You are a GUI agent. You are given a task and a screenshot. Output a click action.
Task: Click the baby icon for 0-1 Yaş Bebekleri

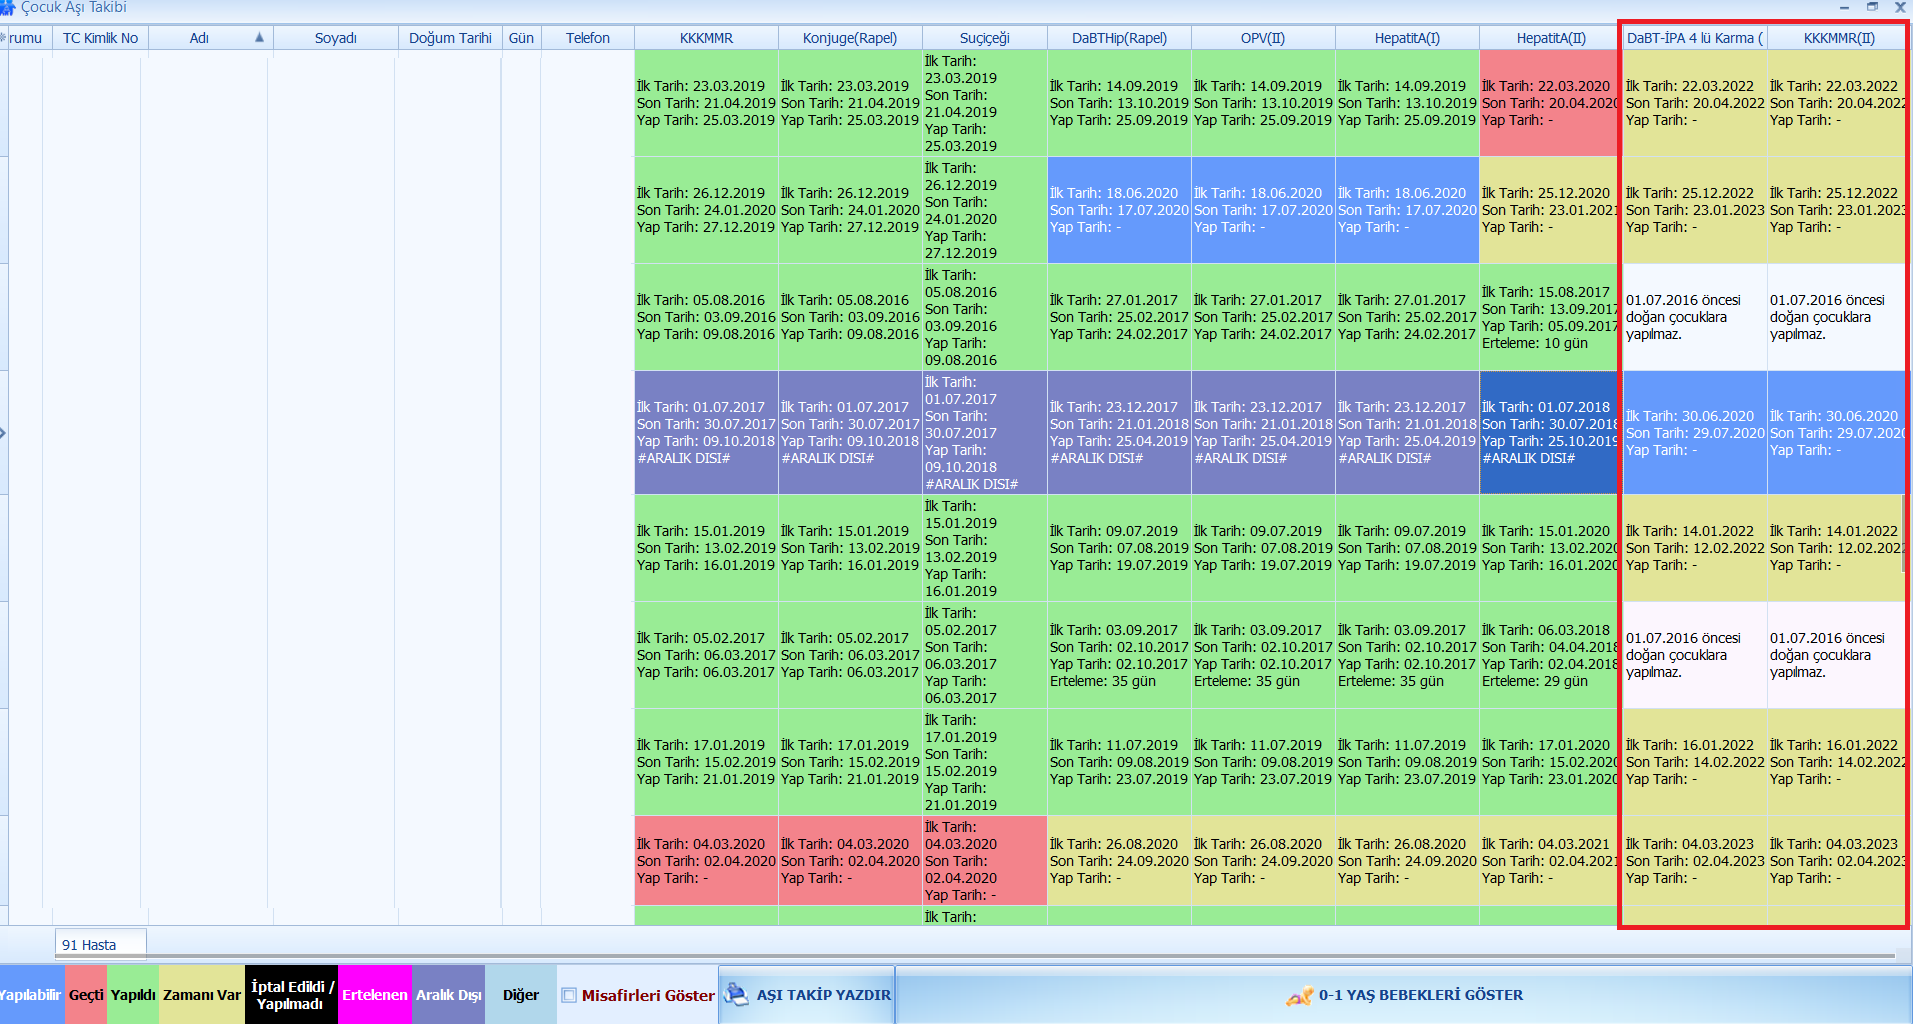click(1299, 996)
